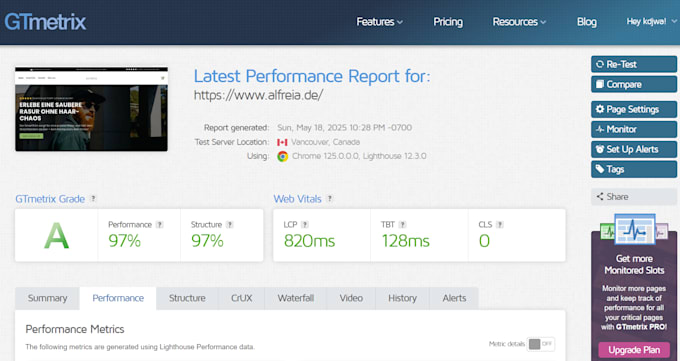Open the website screenshot thumbnail
This screenshot has width=680, height=361.
(x=91, y=109)
